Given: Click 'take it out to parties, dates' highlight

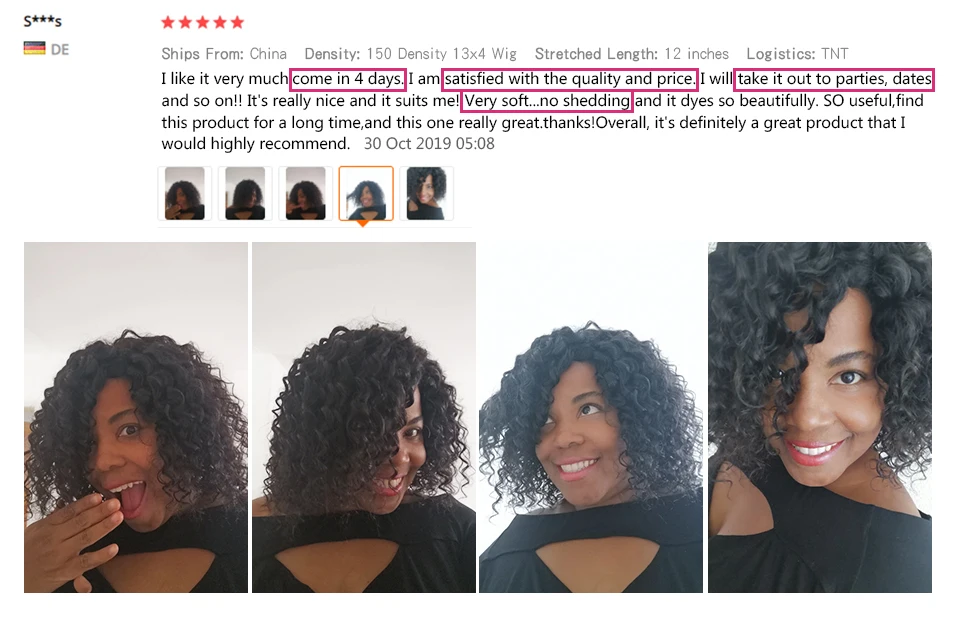Looking at the screenshot, I should (834, 79).
